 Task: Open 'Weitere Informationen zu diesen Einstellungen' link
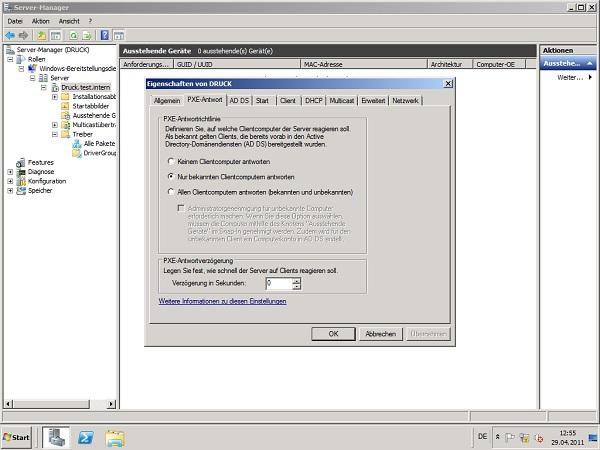tap(222, 301)
